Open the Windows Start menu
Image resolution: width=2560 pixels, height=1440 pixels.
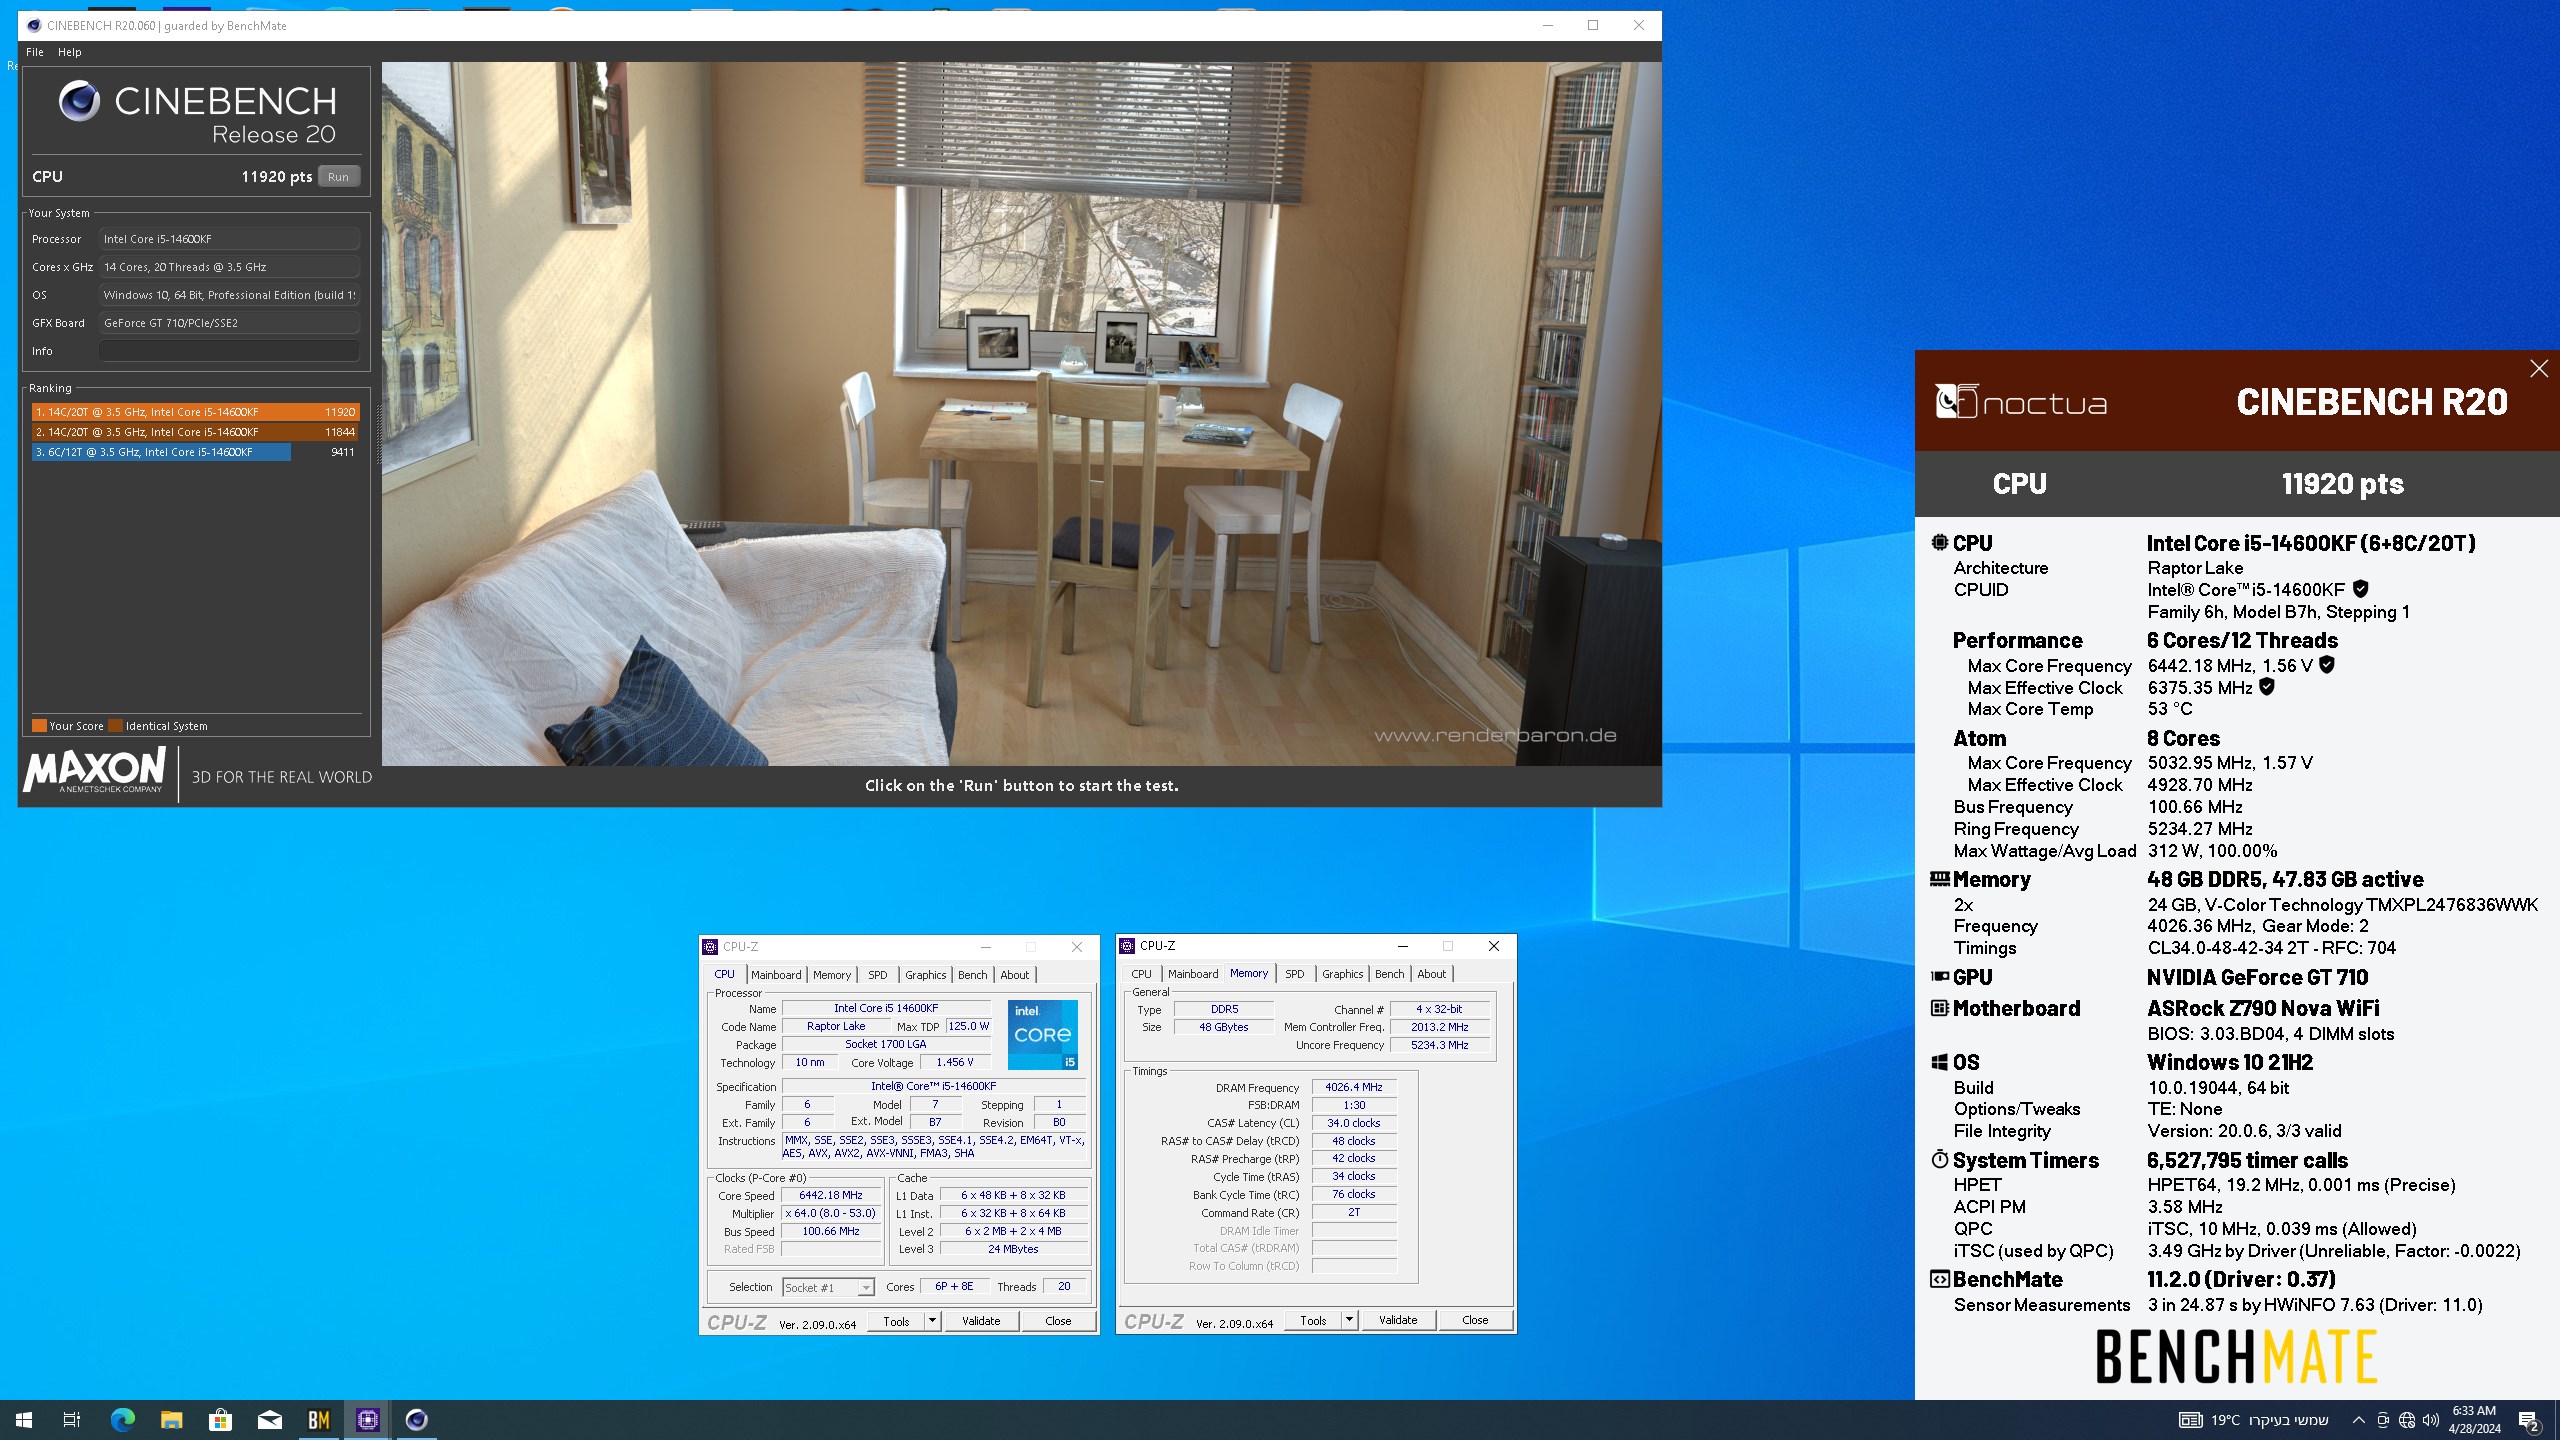point(24,1419)
